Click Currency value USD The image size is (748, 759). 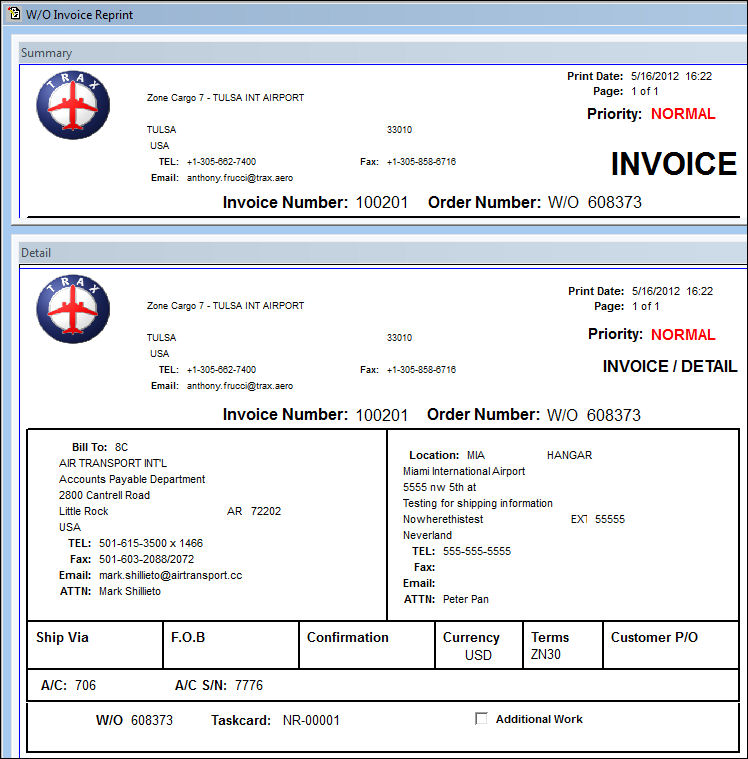click(478, 655)
